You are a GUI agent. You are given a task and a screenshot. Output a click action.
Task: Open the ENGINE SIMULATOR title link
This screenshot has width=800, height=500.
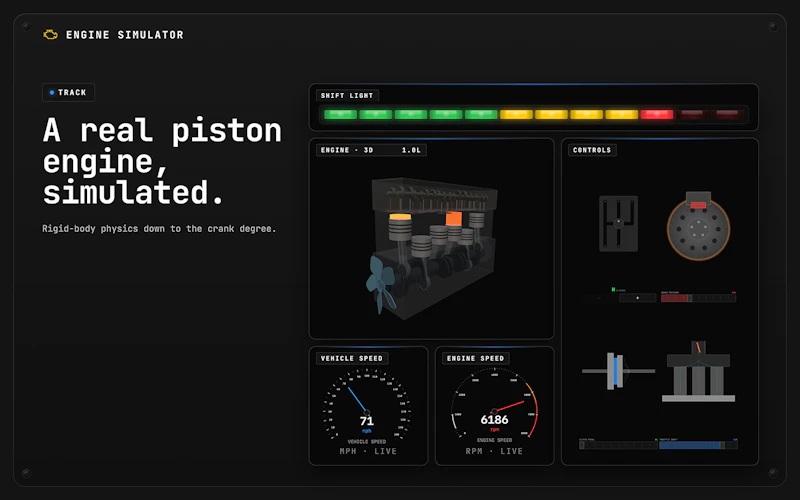click(124, 35)
